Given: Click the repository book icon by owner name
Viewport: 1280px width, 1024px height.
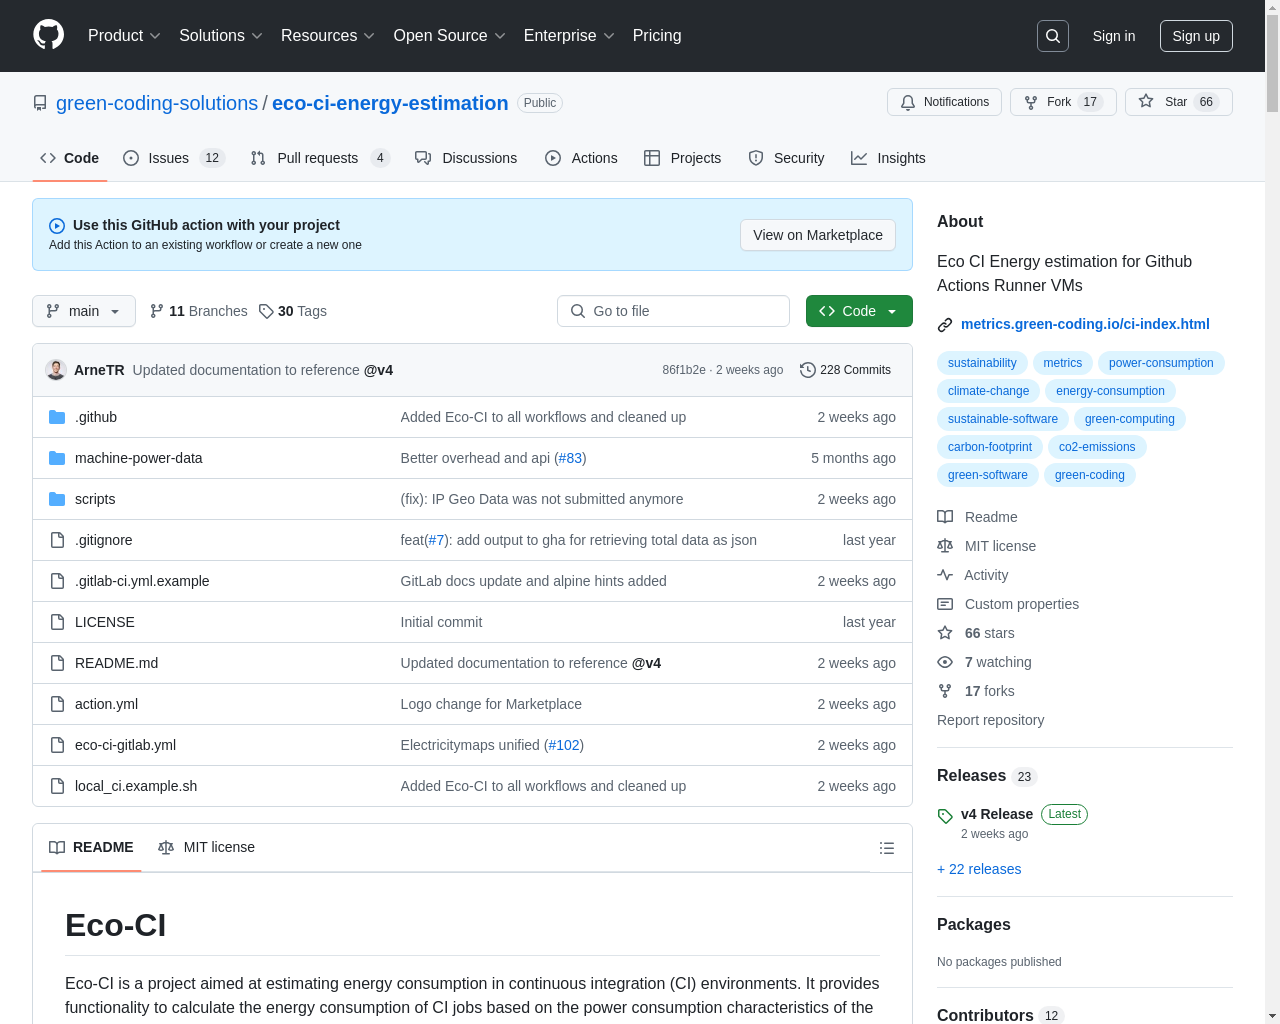Looking at the screenshot, I should click(x=40, y=103).
